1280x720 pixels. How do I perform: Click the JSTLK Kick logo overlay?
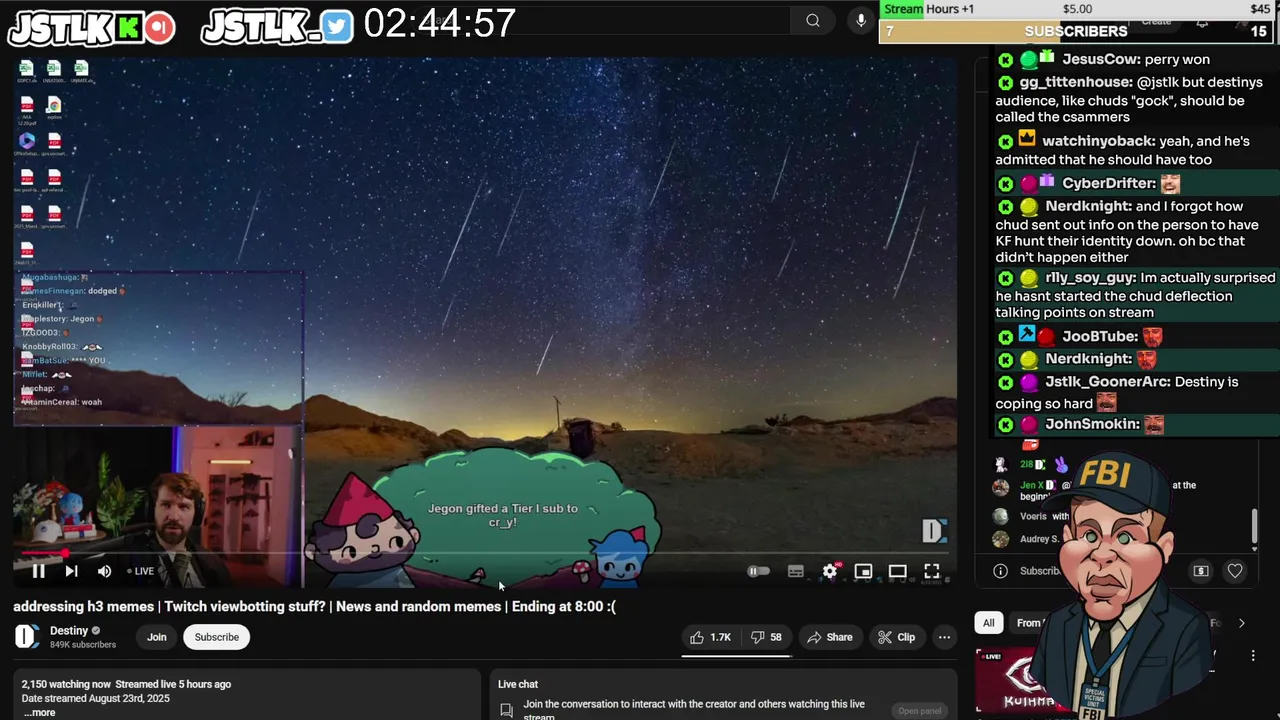coord(91,27)
